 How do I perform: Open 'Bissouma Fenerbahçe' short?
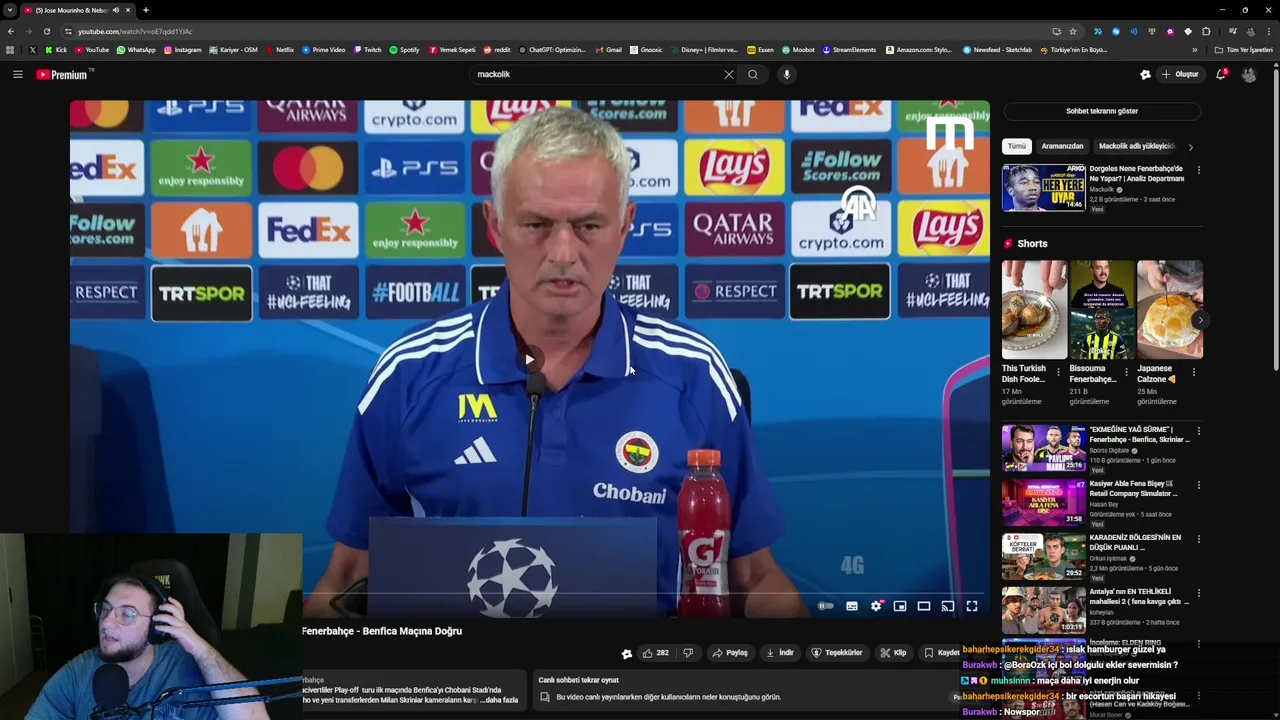coord(1102,310)
